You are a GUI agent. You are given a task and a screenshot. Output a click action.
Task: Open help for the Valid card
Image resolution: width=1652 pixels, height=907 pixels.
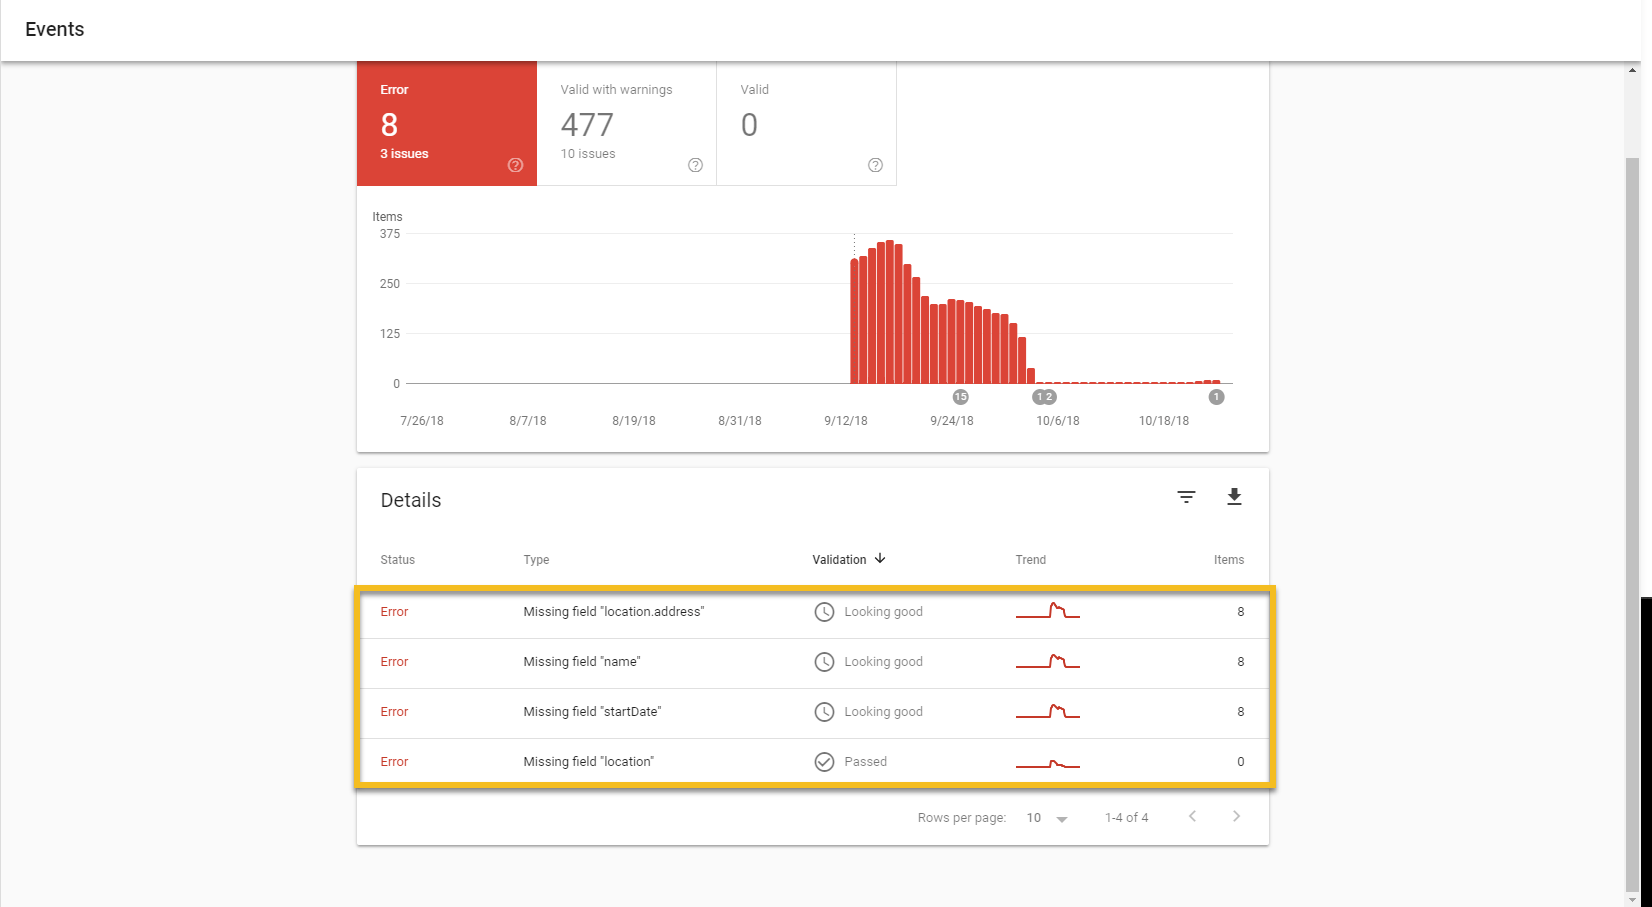[x=875, y=165]
